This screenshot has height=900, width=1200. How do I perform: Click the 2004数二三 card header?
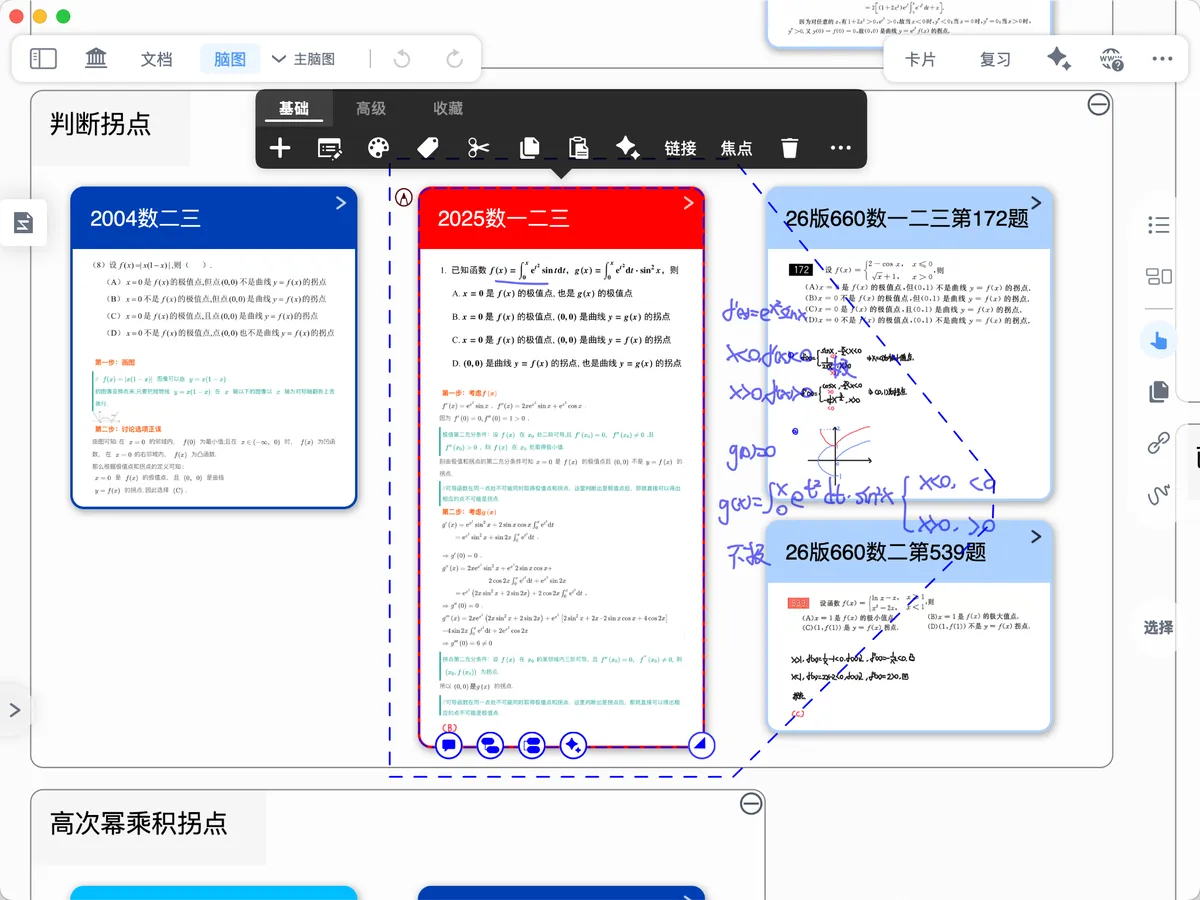pos(214,218)
